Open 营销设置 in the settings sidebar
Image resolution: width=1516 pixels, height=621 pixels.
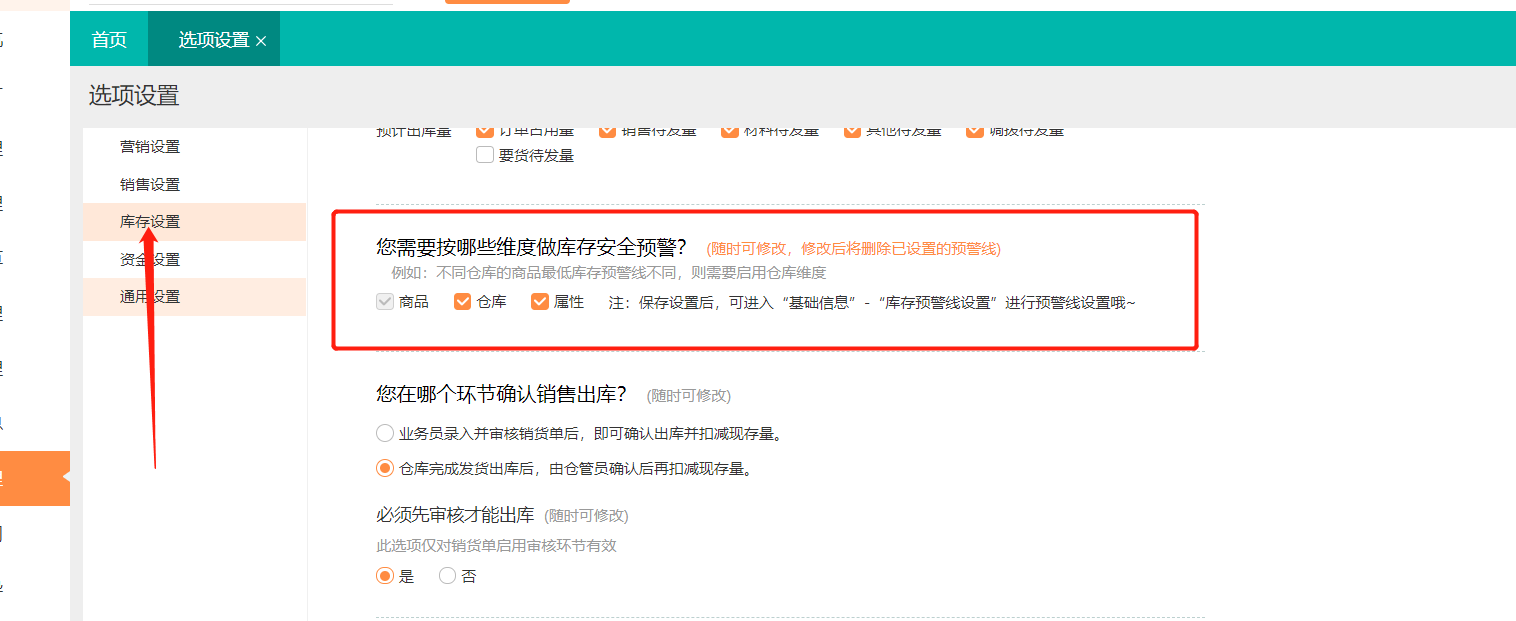pyautogui.click(x=150, y=146)
